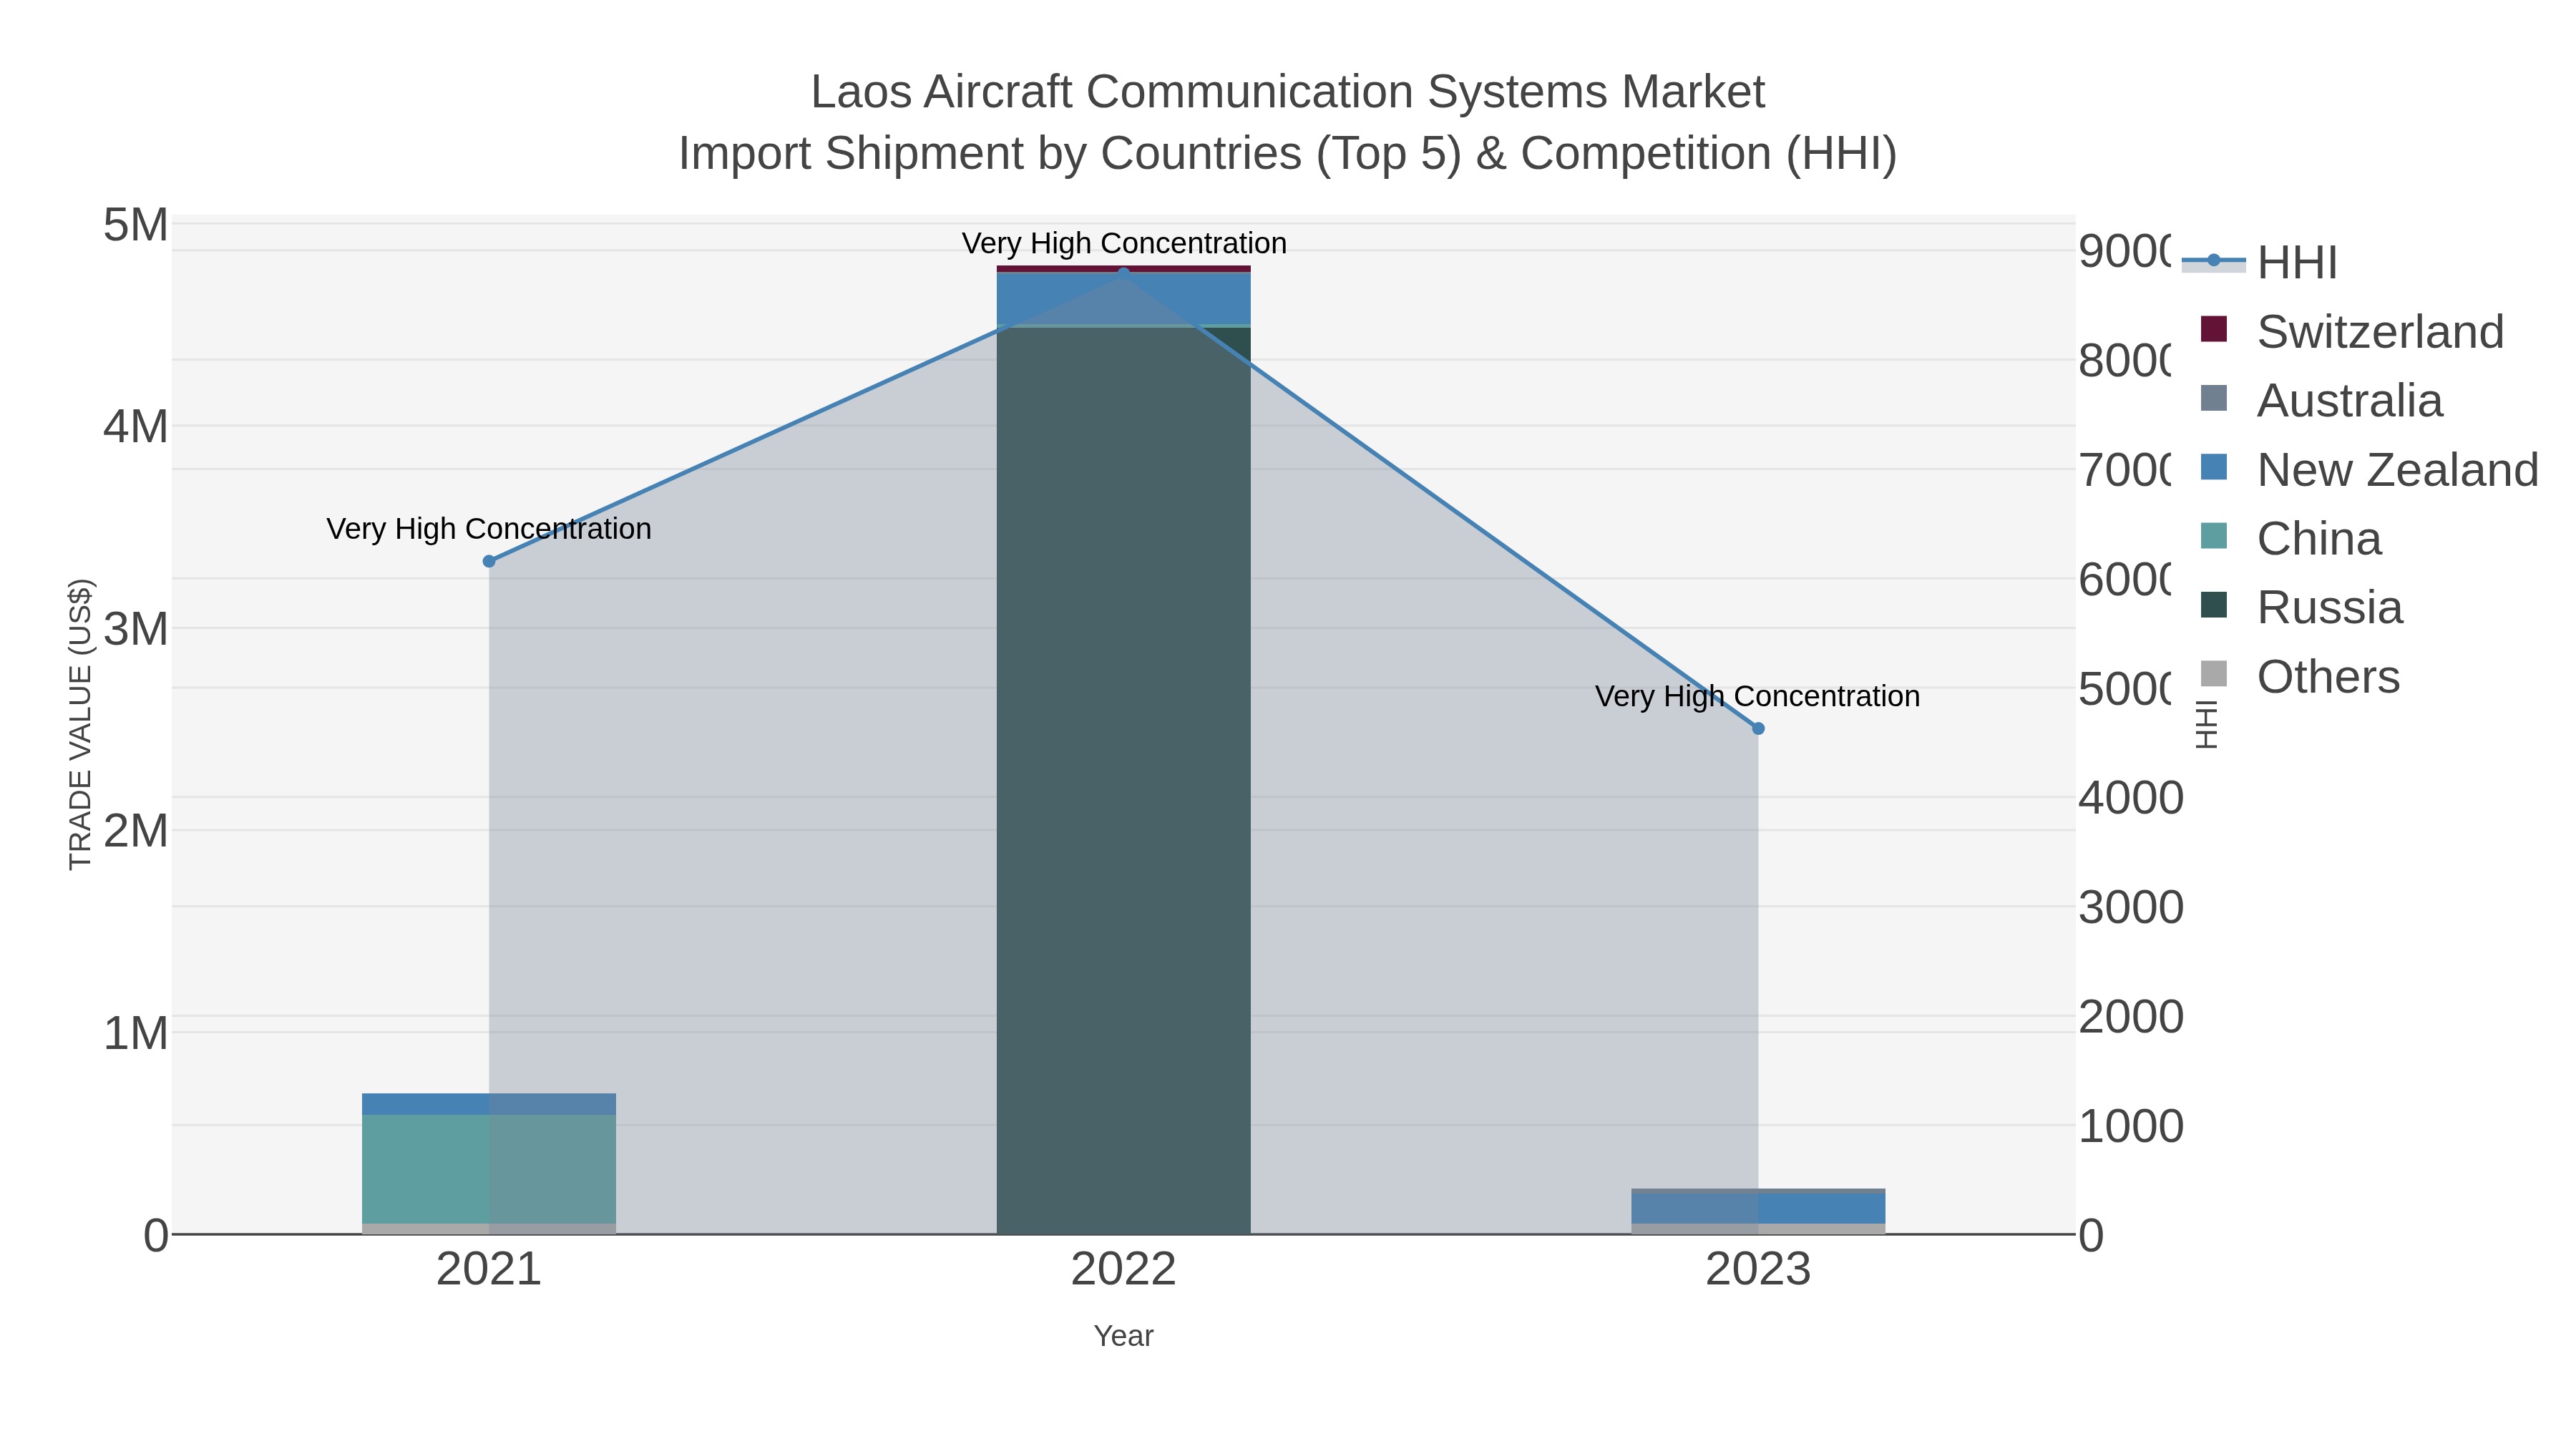Click the China color swatch in legend

pos(2214,536)
